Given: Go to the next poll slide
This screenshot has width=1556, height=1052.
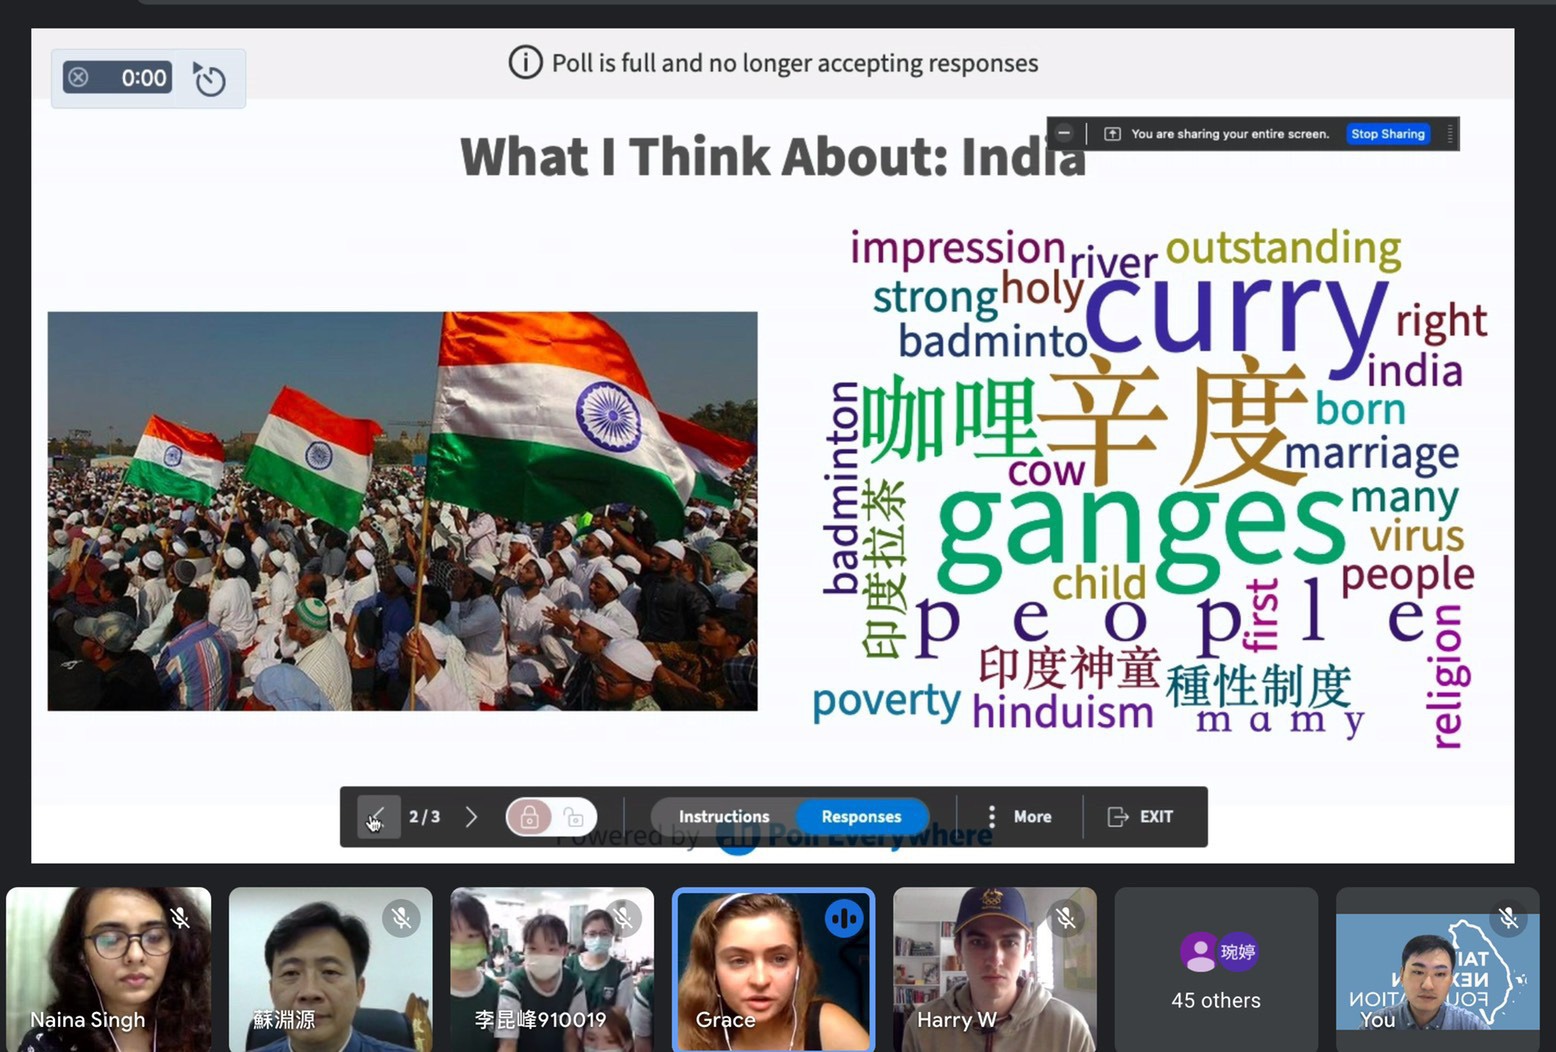Looking at the screenshot, I should click(471, 817).
